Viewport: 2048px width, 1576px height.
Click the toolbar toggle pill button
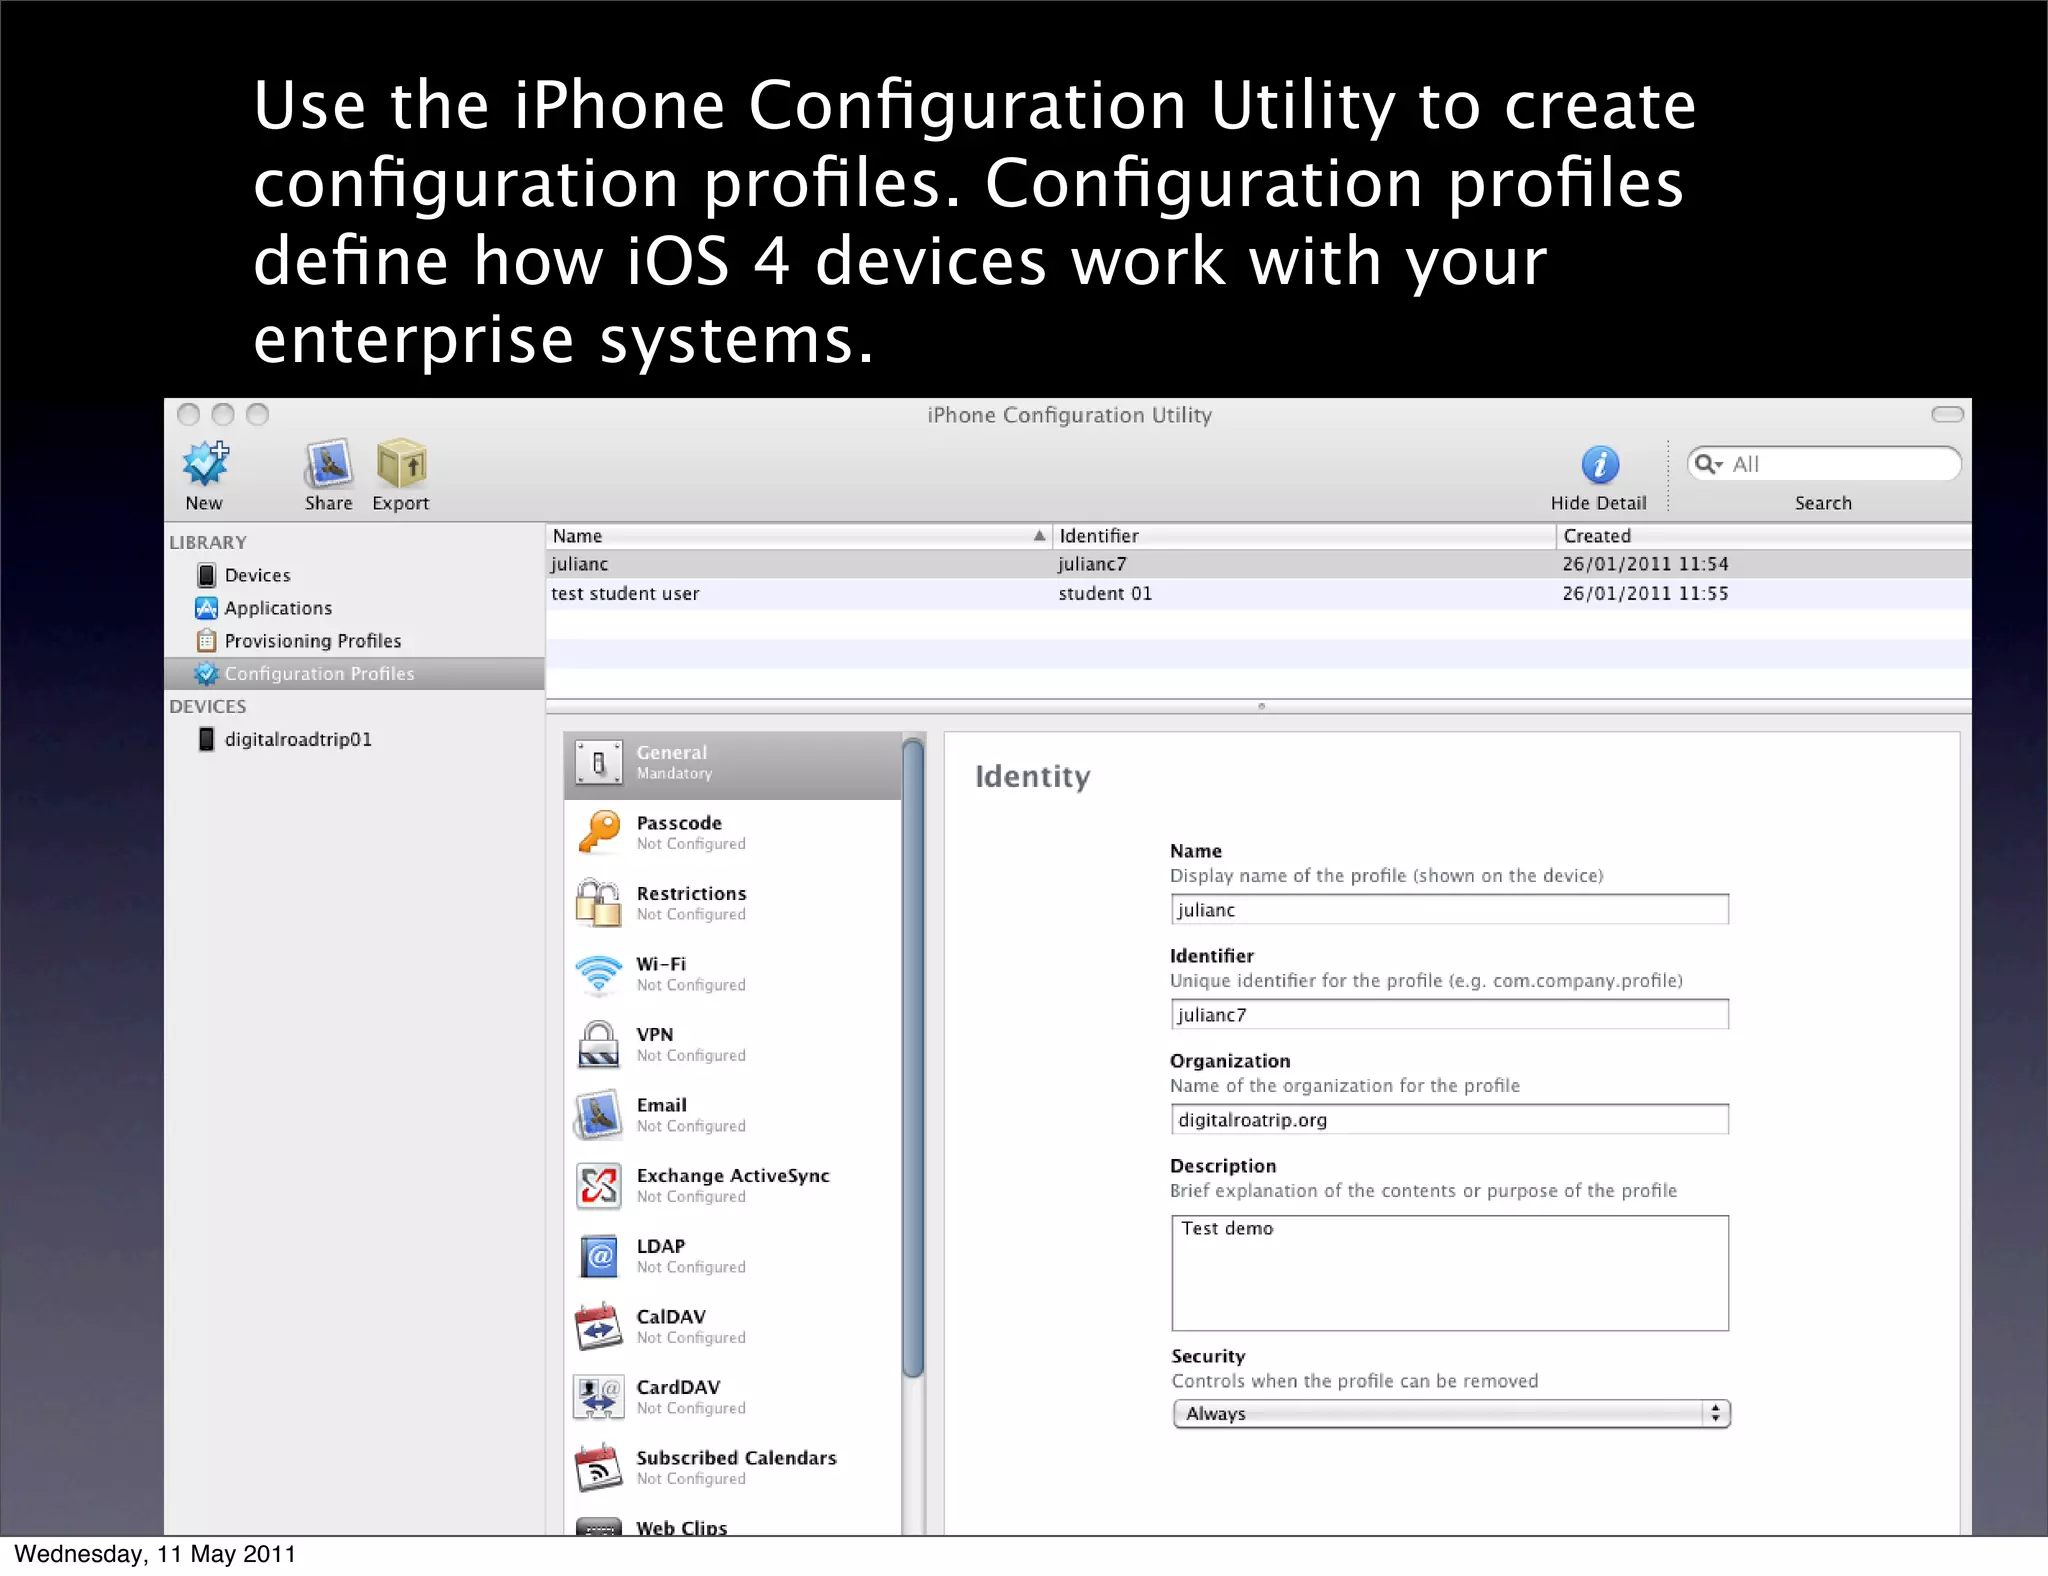tap(1947, 414)
